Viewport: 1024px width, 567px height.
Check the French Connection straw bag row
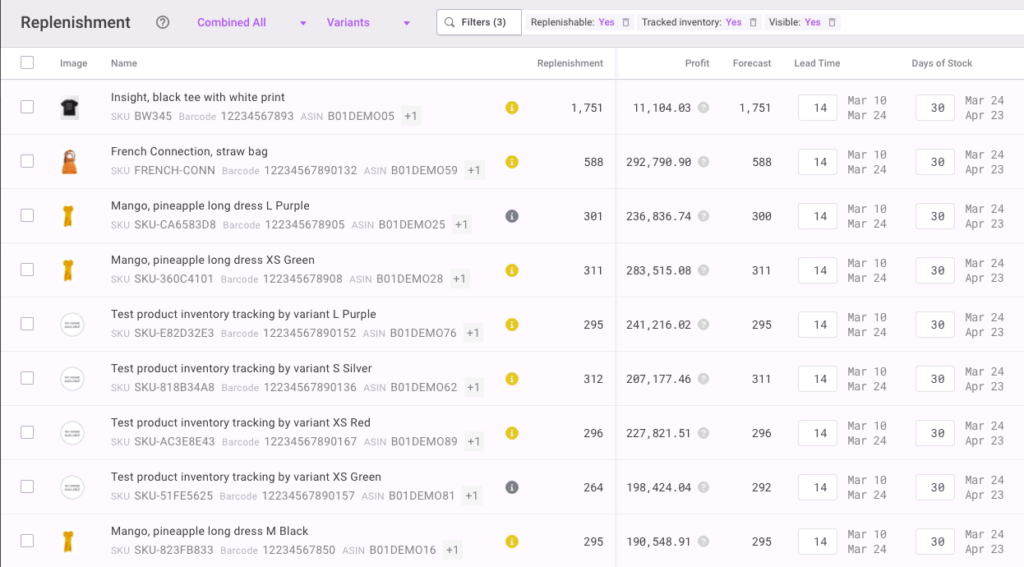27,162
